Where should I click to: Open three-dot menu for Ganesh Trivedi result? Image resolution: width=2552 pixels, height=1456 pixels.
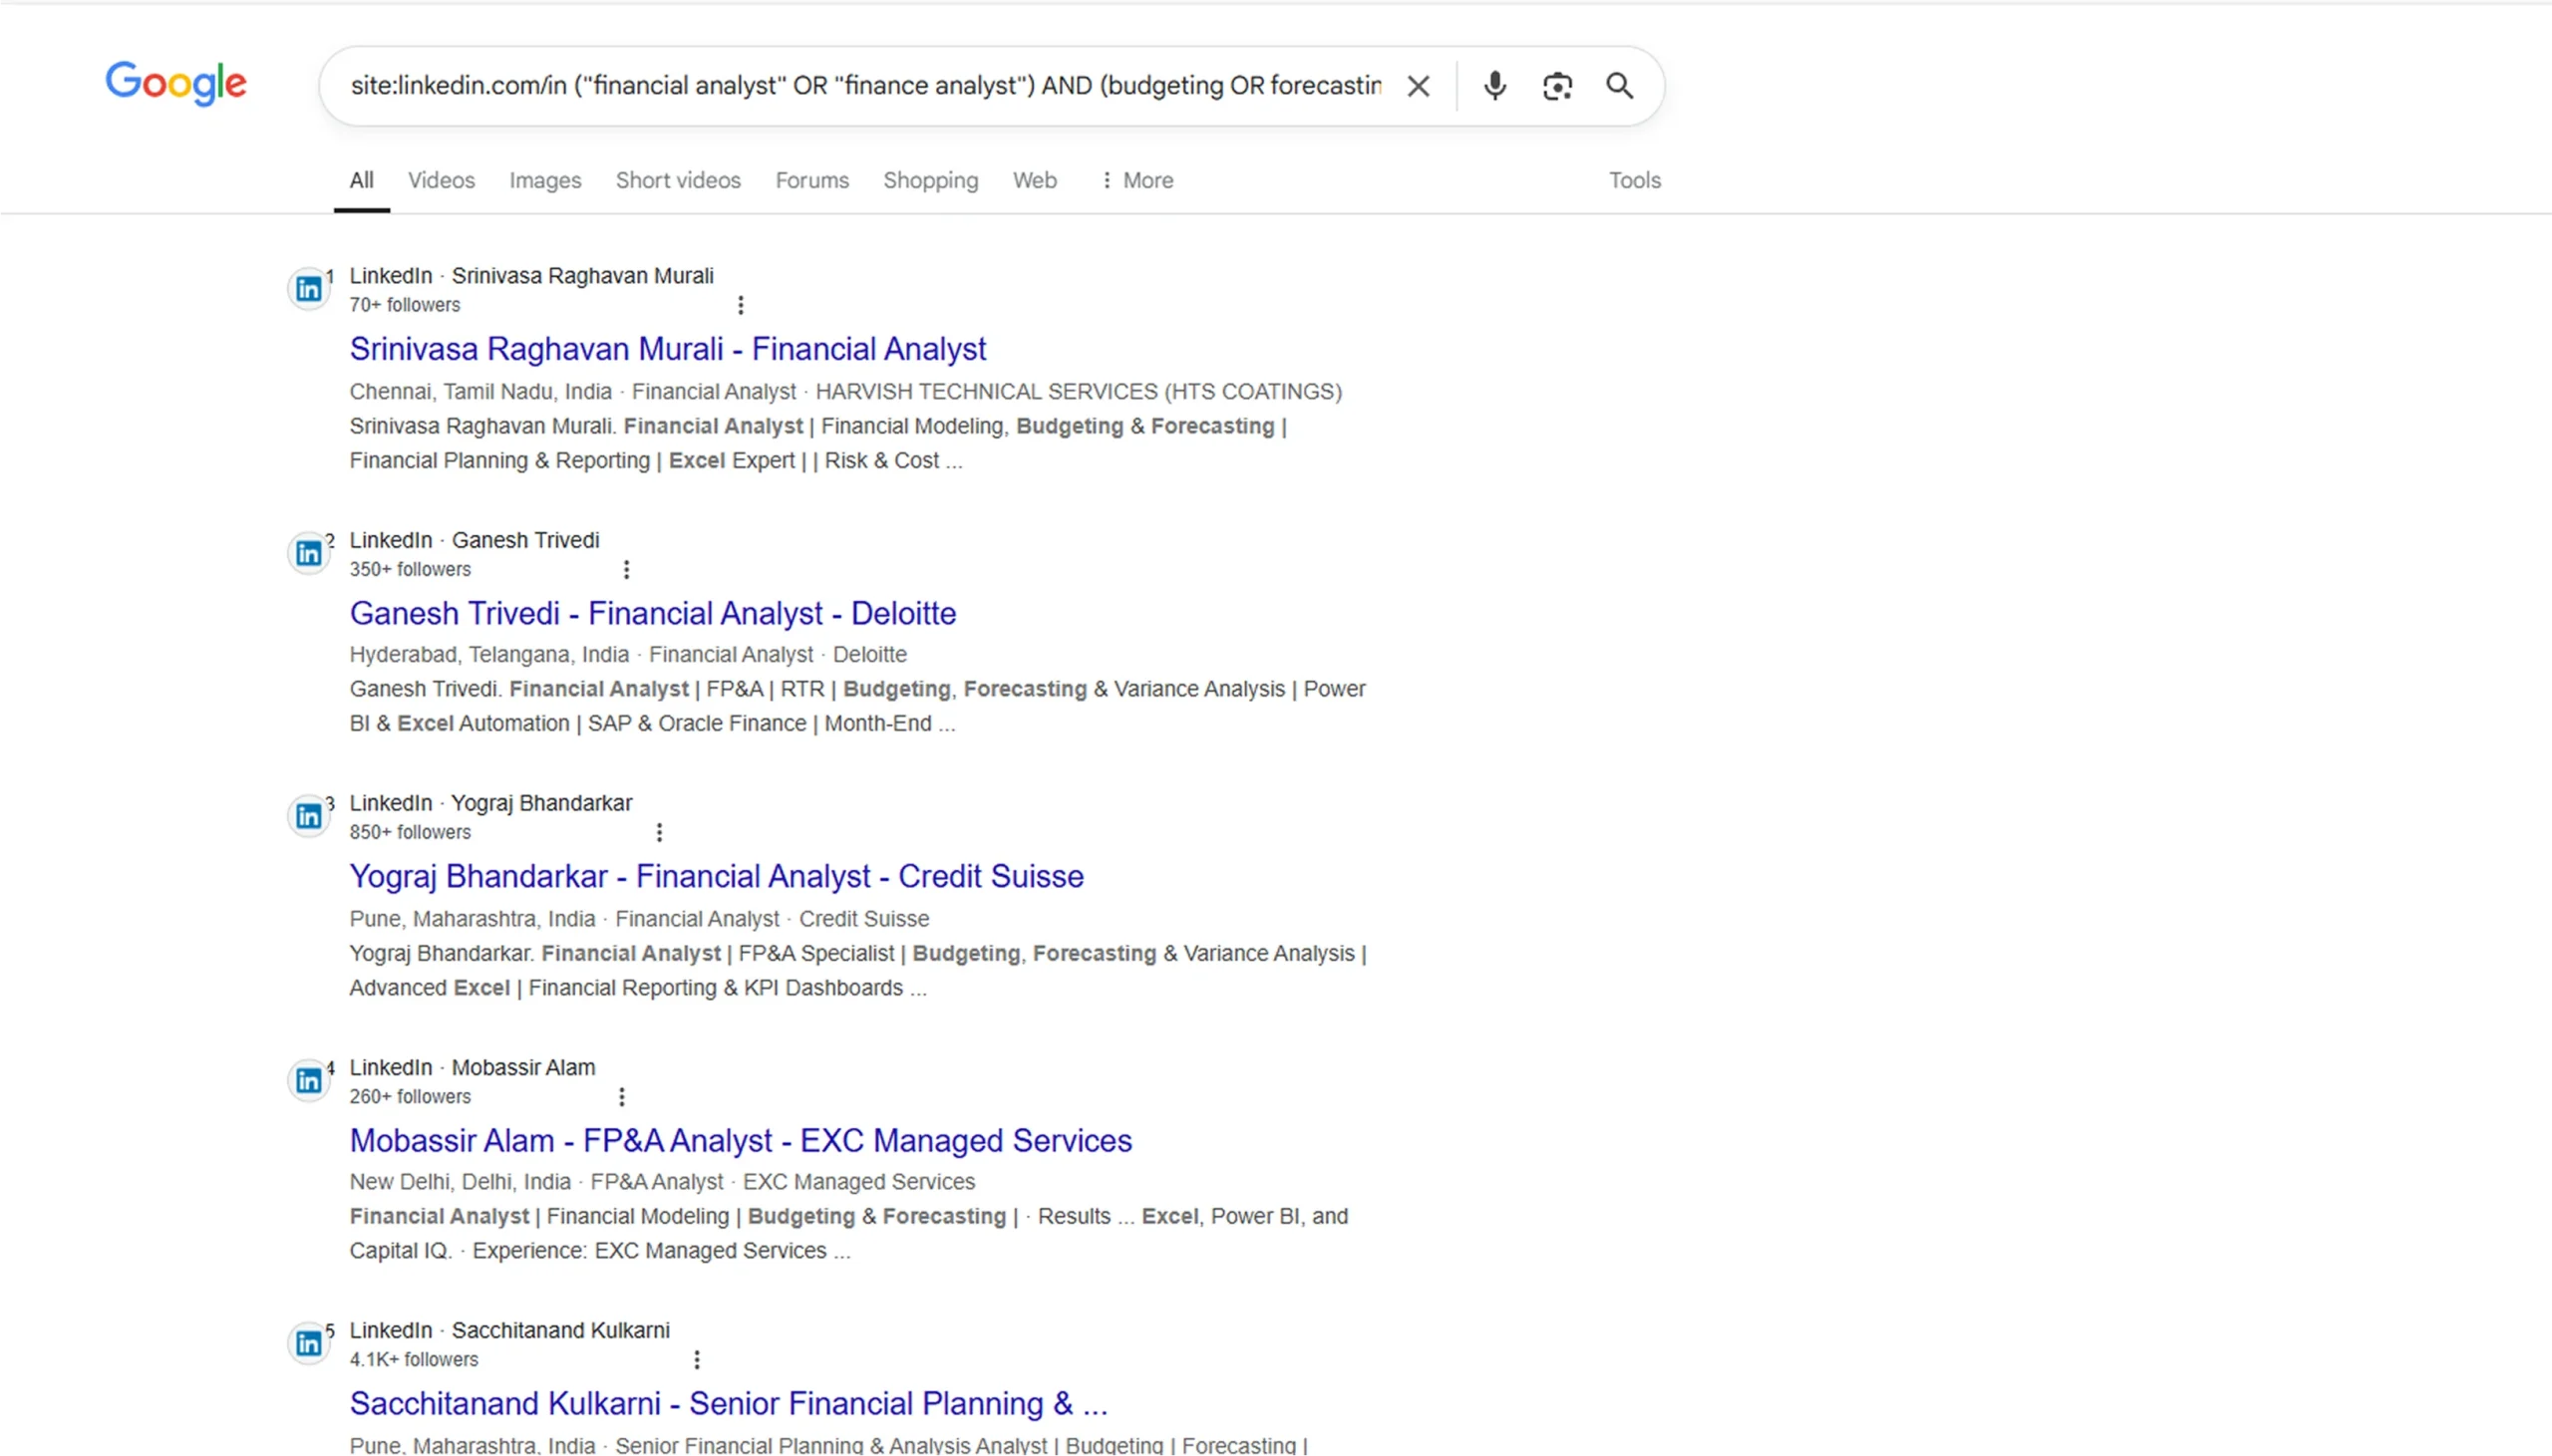click(x=626, y=569)
